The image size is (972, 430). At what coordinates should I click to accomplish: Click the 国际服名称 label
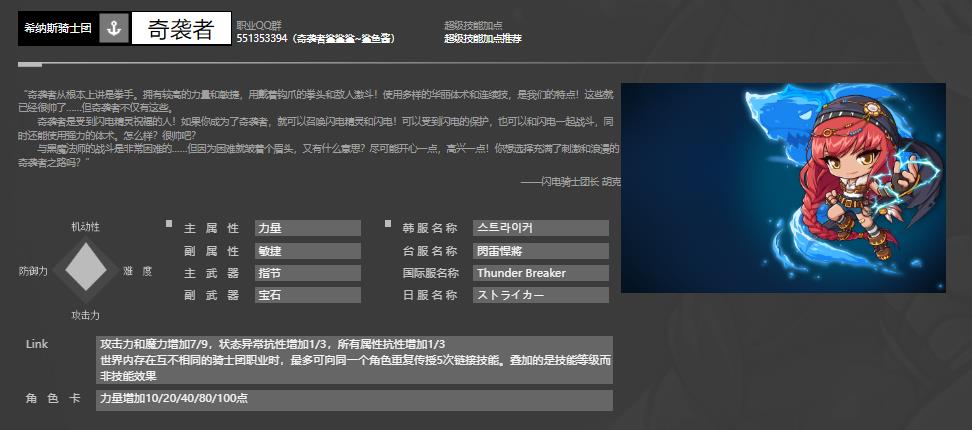coord(430,273)
